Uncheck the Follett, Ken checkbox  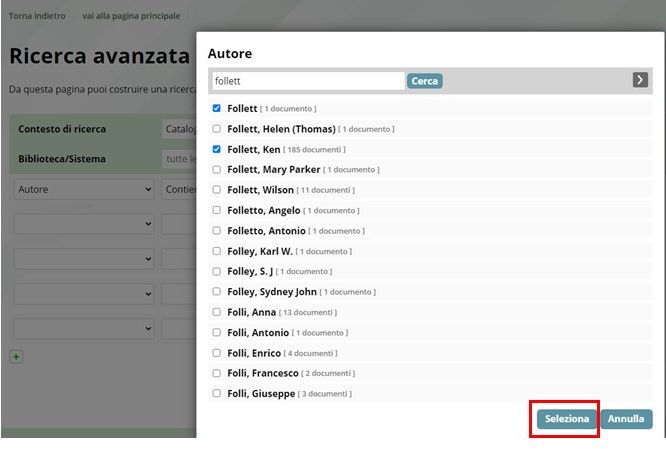pyautogui.click(x=217, y=149)
